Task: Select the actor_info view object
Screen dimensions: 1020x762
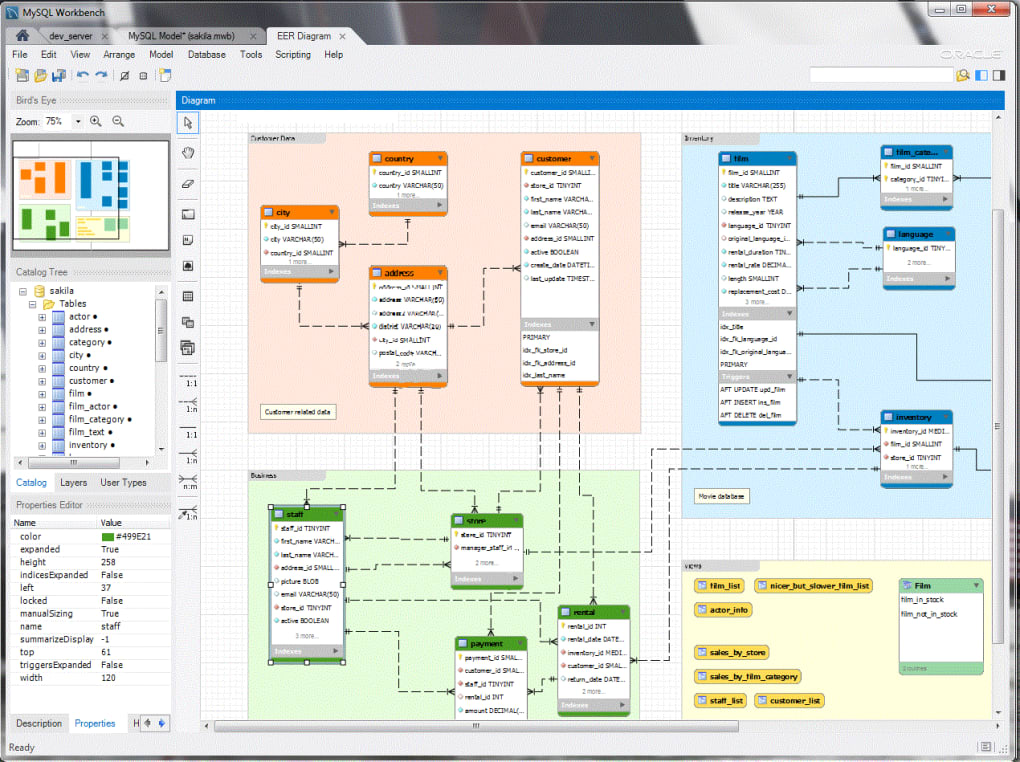Action: (723, 610)
